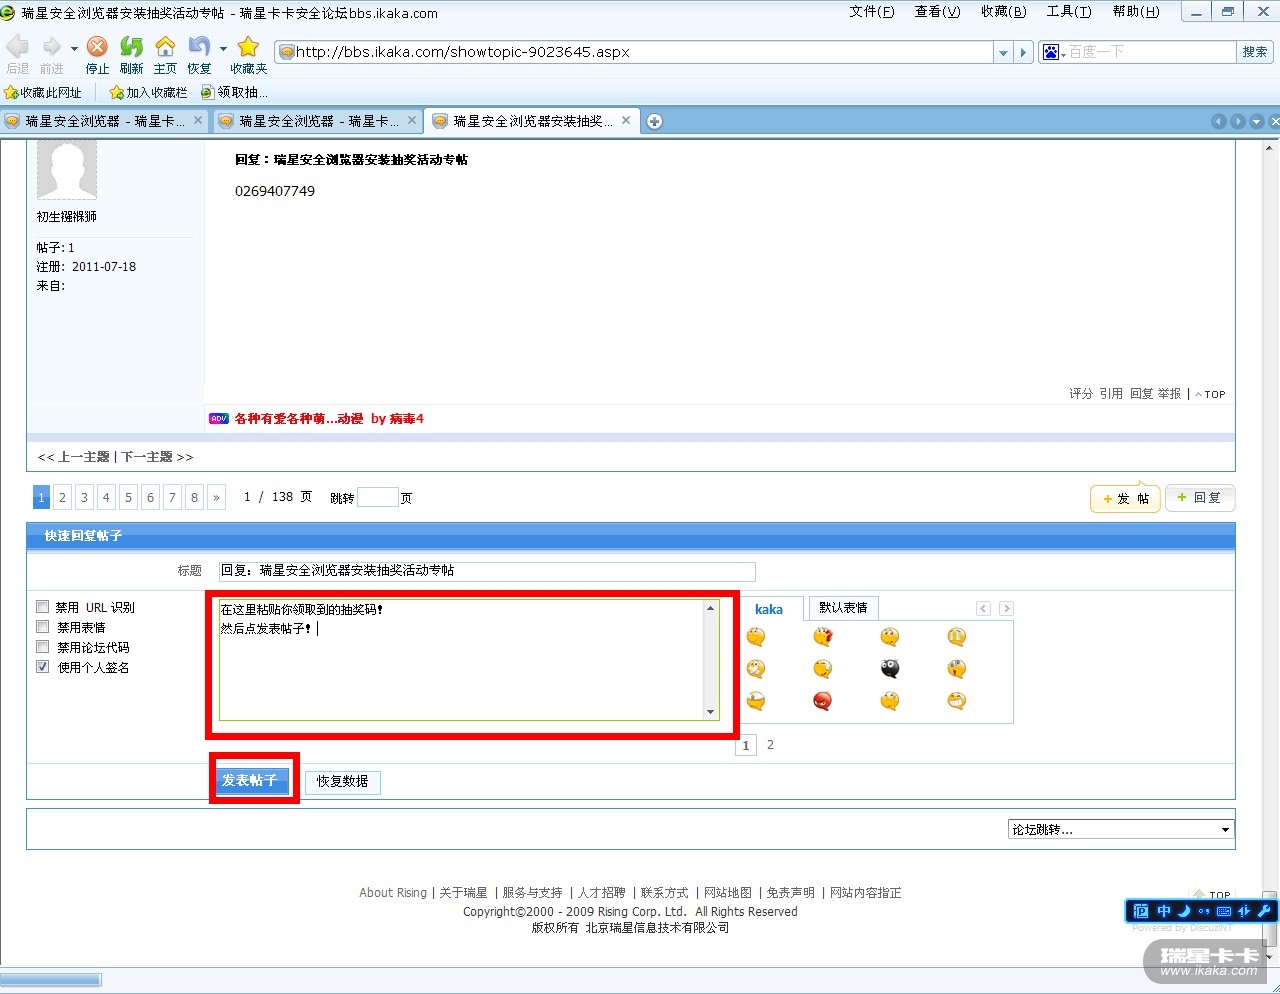Enable the 禁用表情 checkbox
The height and width of the screenshot is (994, 1280).
click(x=43, y=627)
